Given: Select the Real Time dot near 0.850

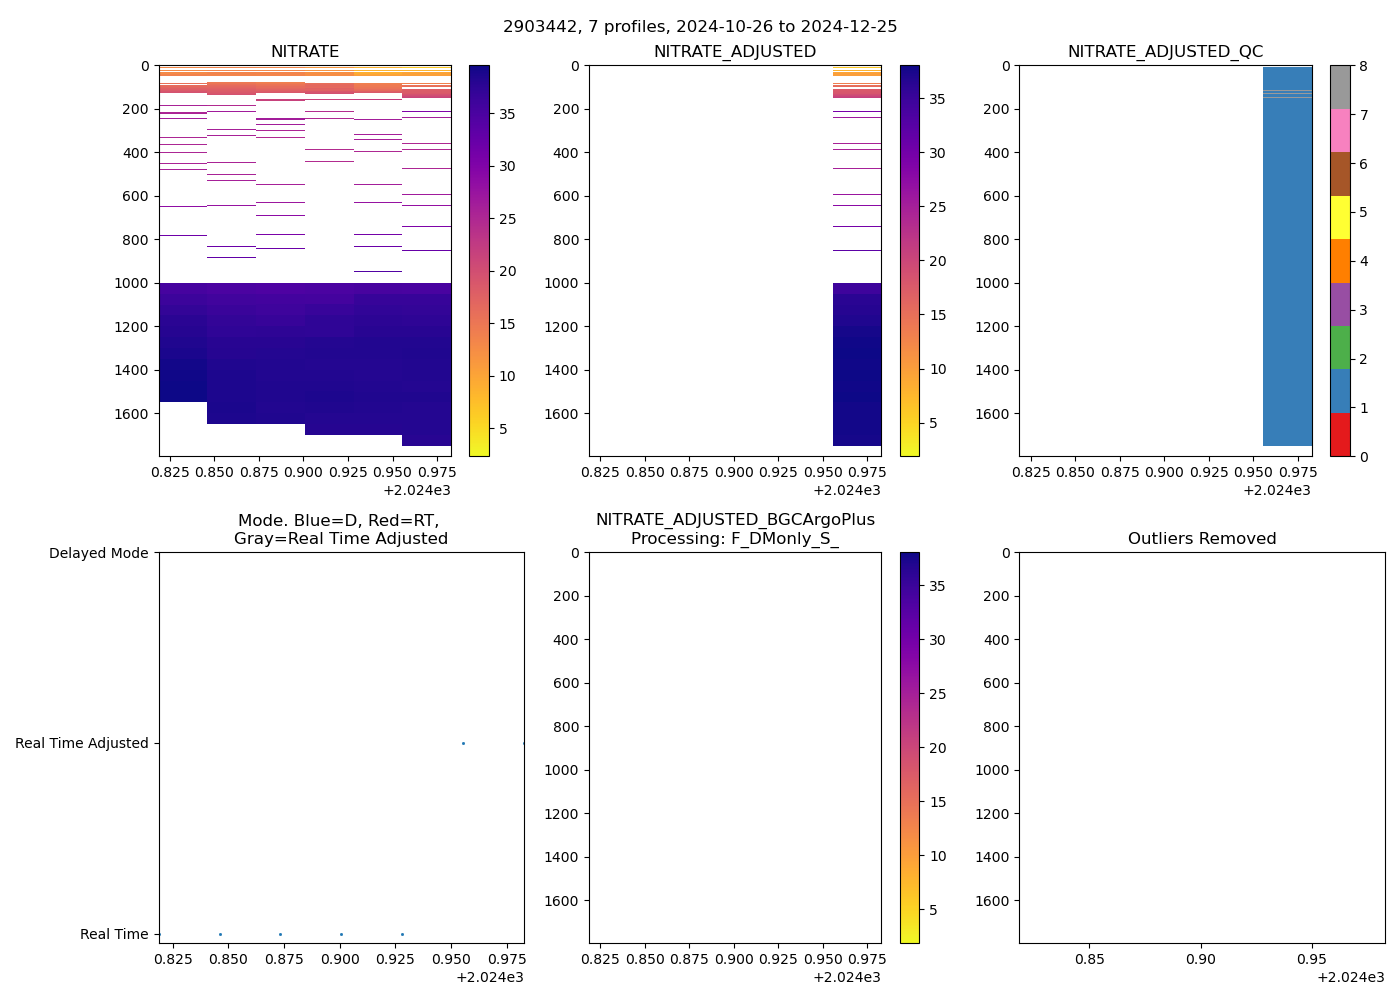Looking at the screenshot, I should 220,934.
